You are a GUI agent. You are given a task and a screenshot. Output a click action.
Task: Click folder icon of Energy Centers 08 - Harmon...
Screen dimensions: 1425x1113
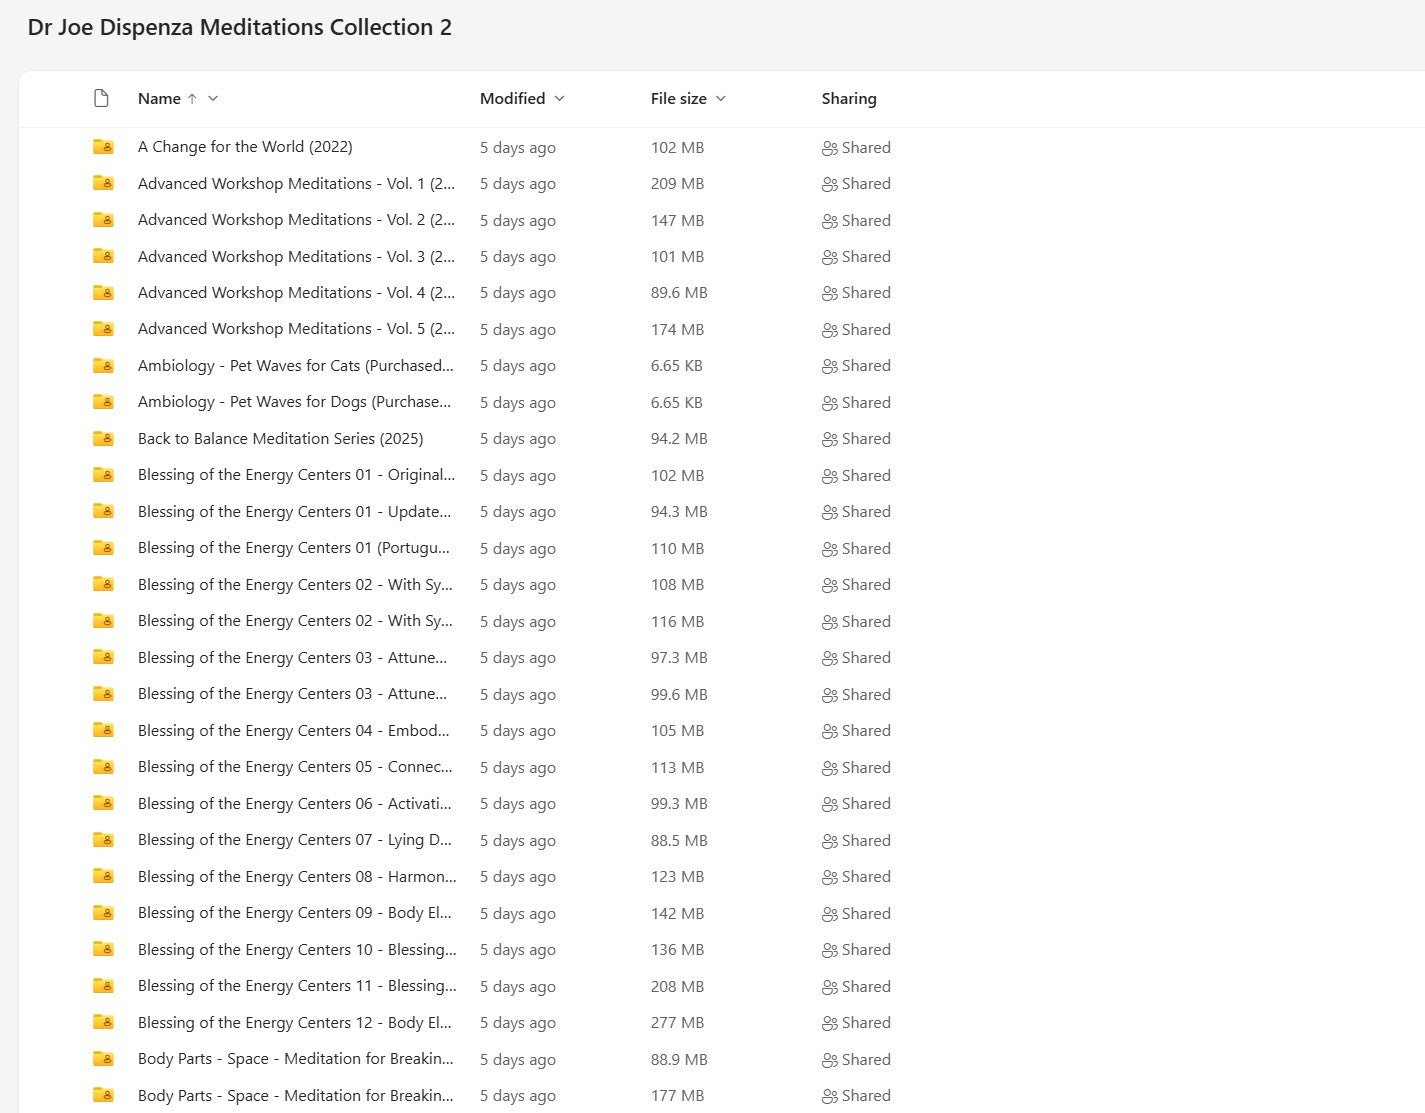(x=103, y=877)
